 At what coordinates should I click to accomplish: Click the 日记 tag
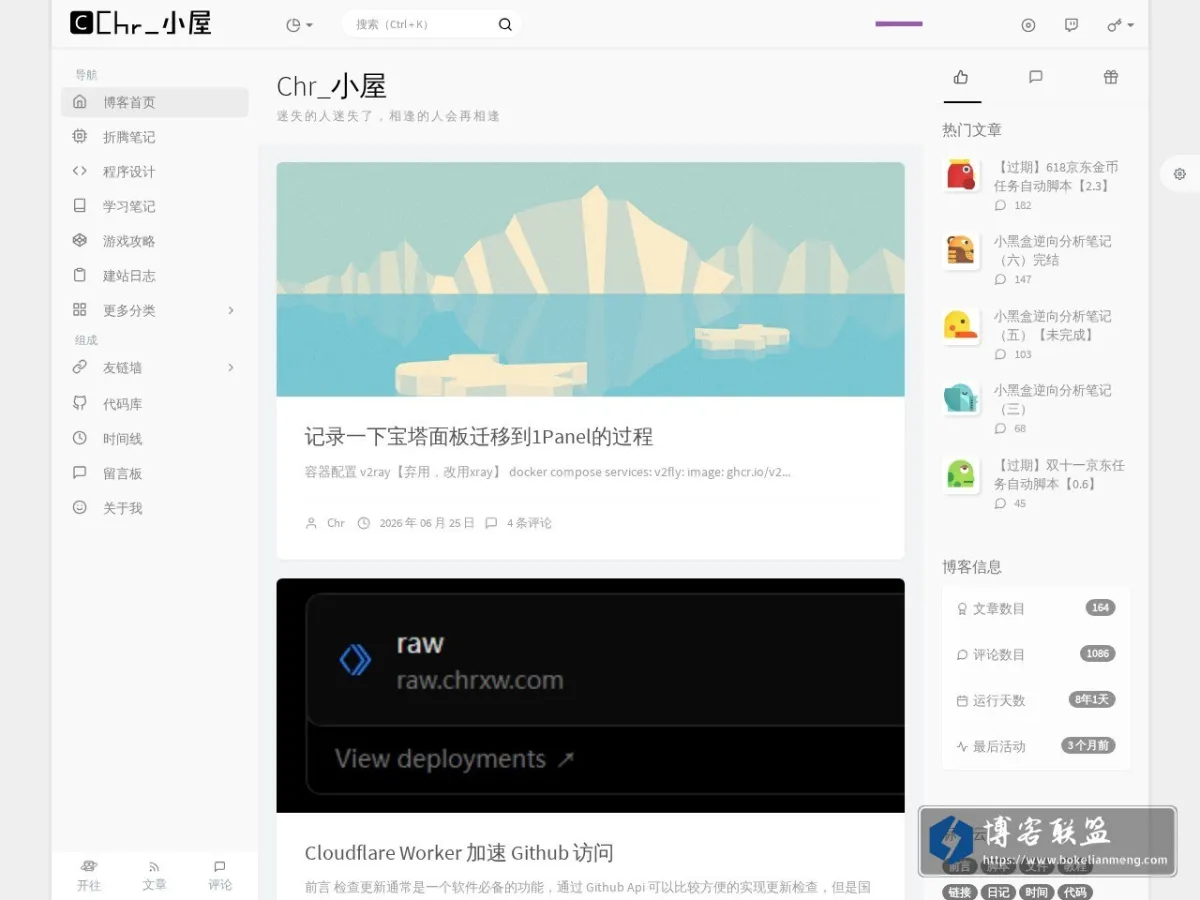click(998, 892)
